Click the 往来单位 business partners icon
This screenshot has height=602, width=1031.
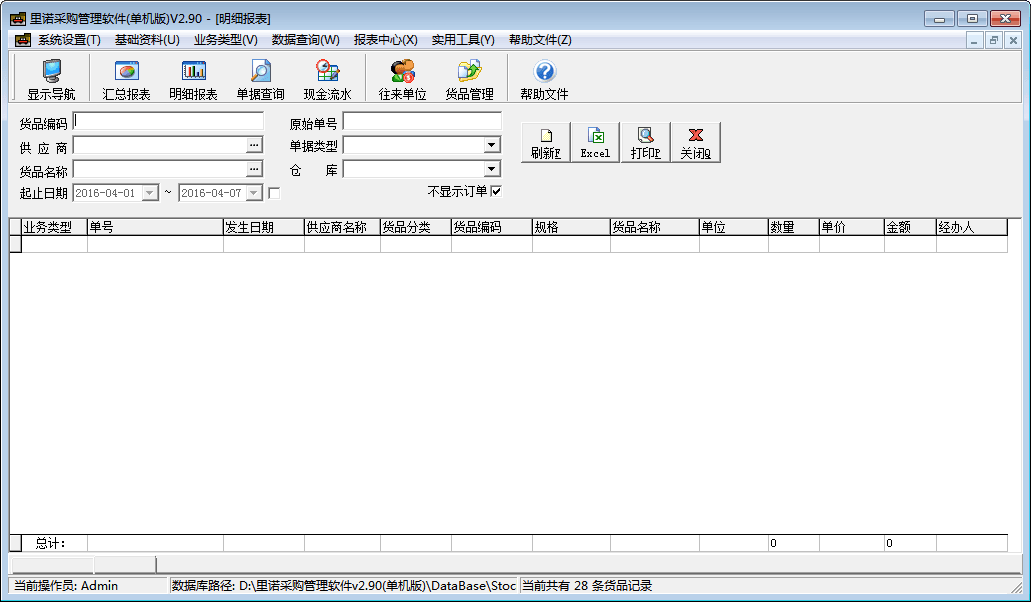[x=402, y=79]
